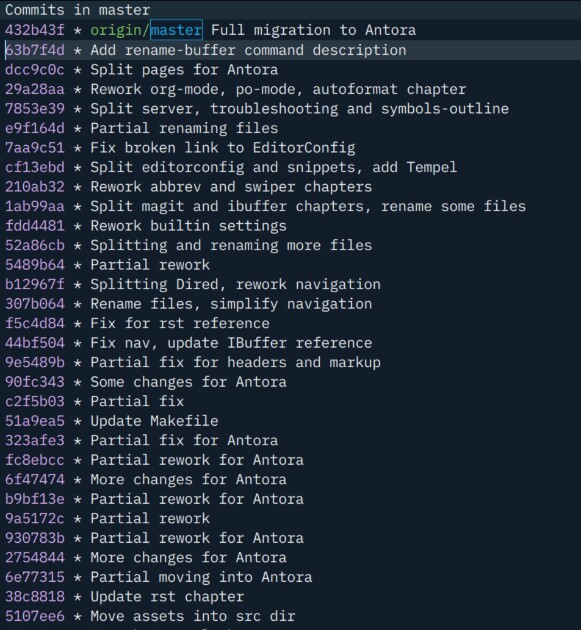Viewport: 581px width, 630px height.
Task: Click graph star next to fdd4481
Action: [x=77, y=226]
